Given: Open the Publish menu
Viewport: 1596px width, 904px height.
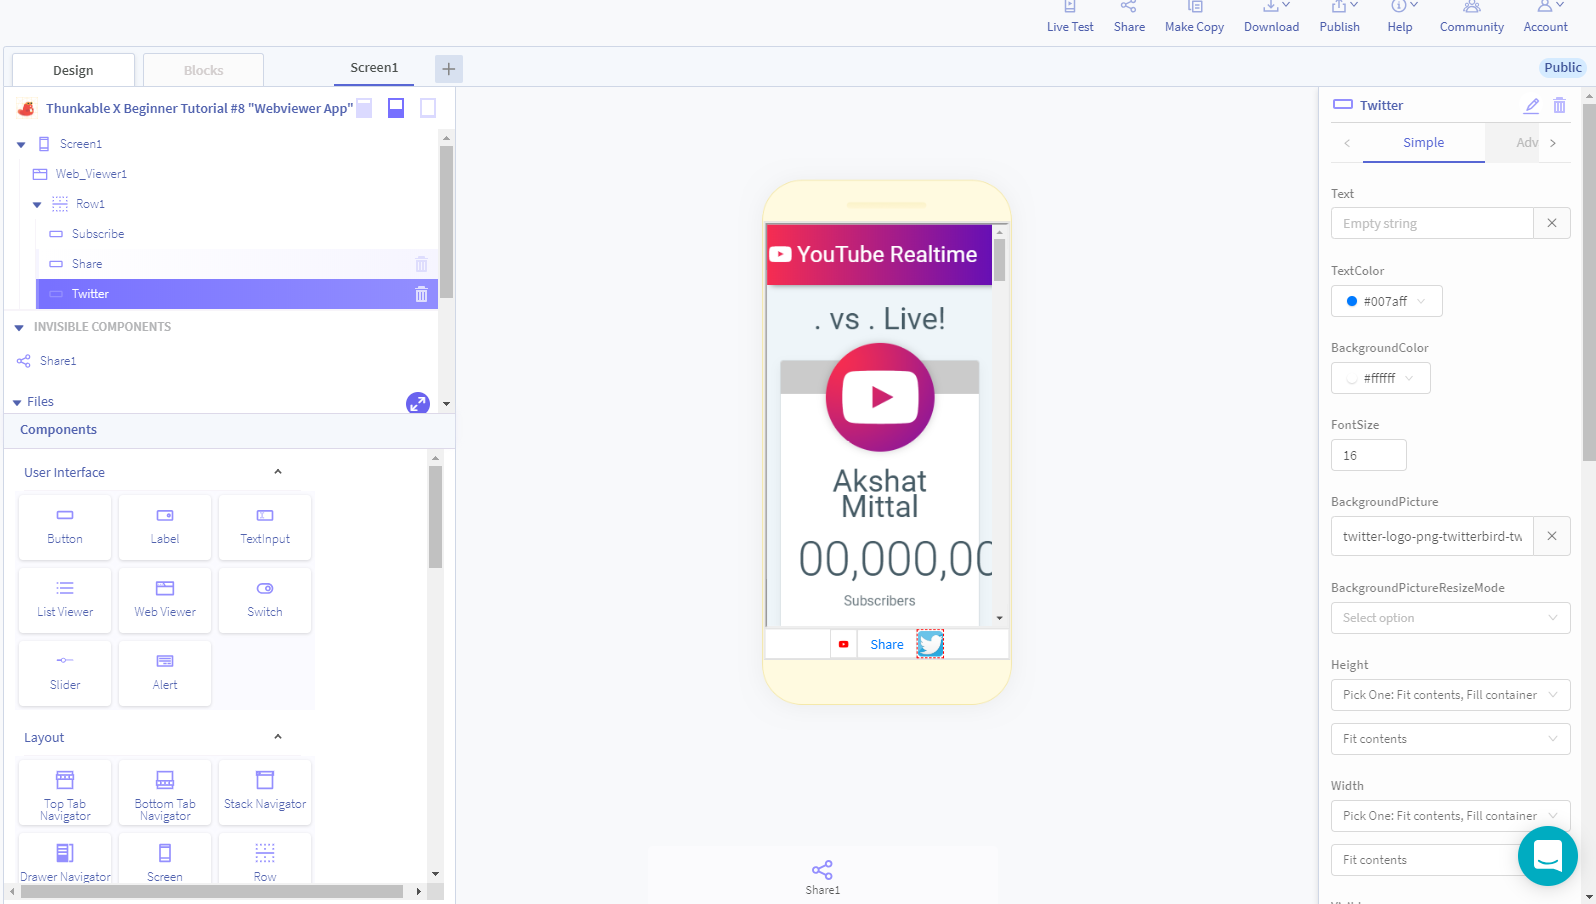Looking at the screenshot, I should coord(1339,17).
